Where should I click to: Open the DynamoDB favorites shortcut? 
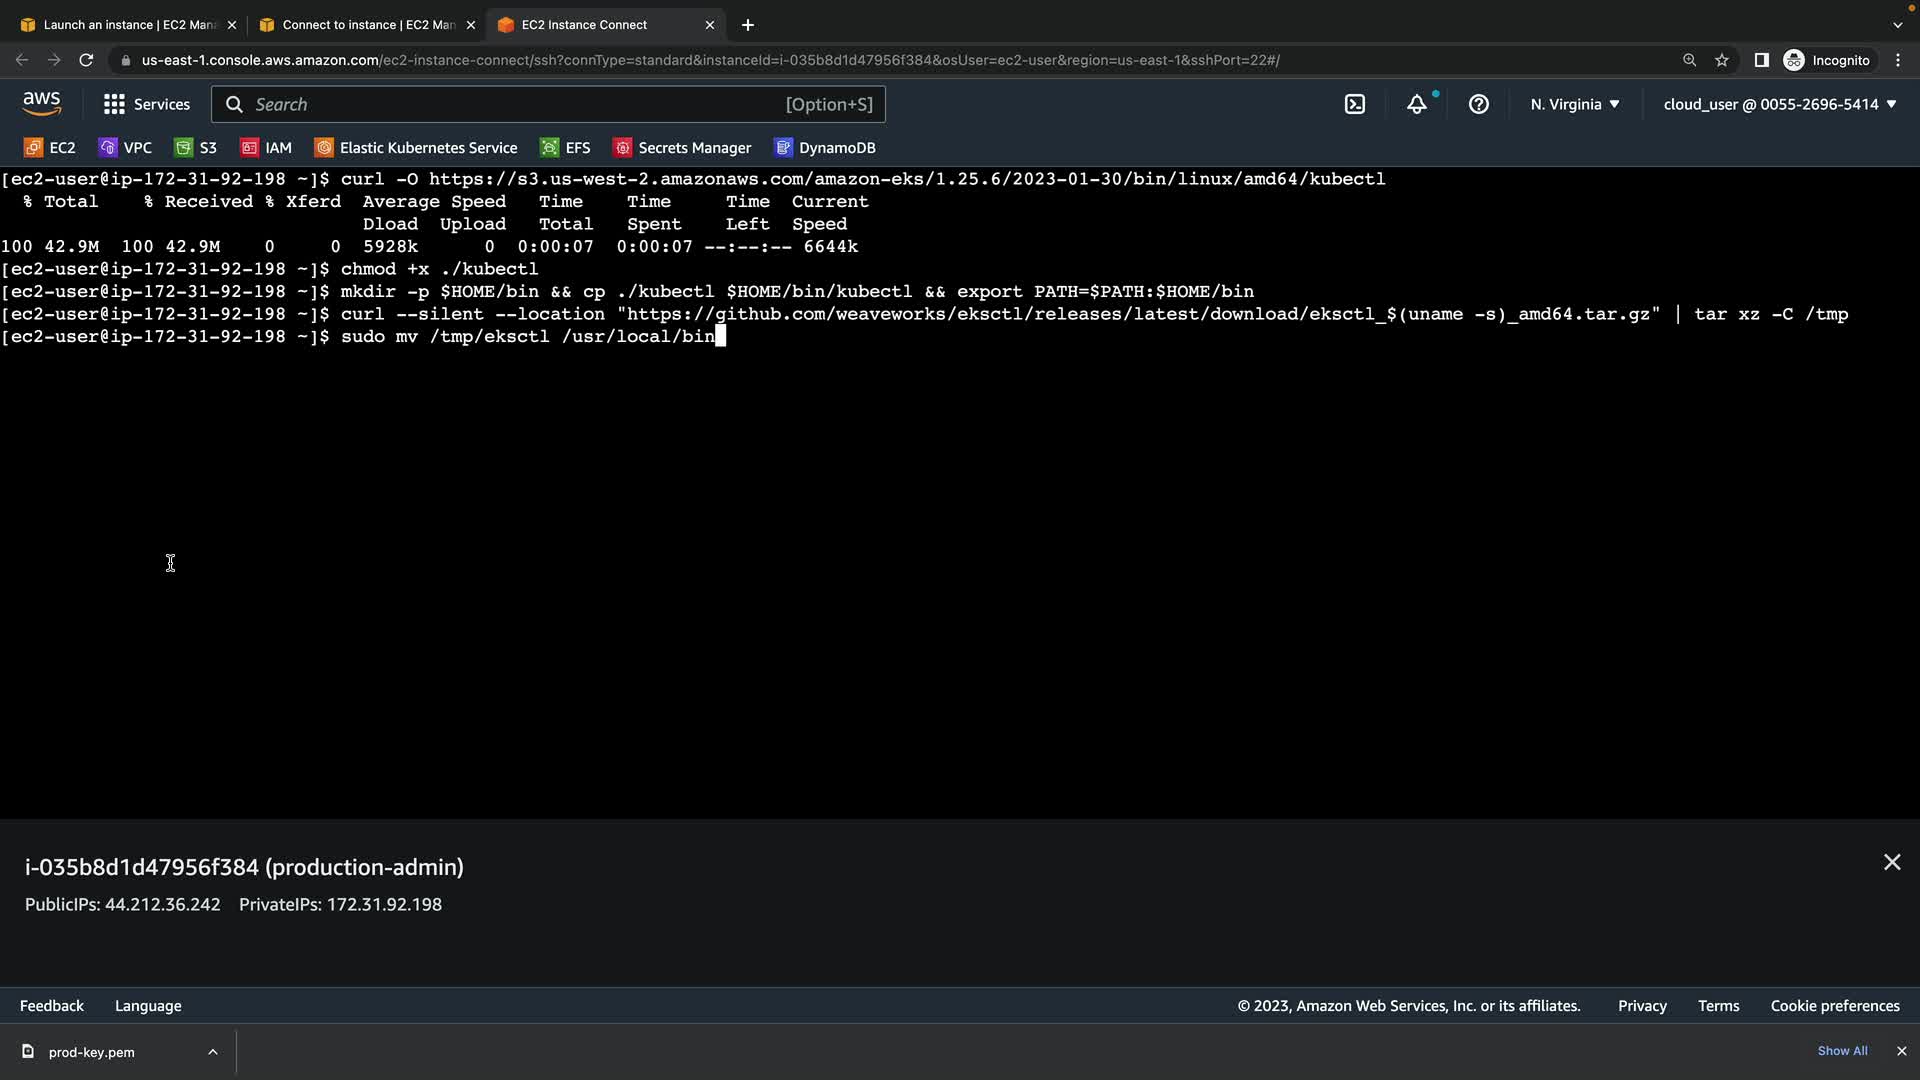click(x=825, y=148)
